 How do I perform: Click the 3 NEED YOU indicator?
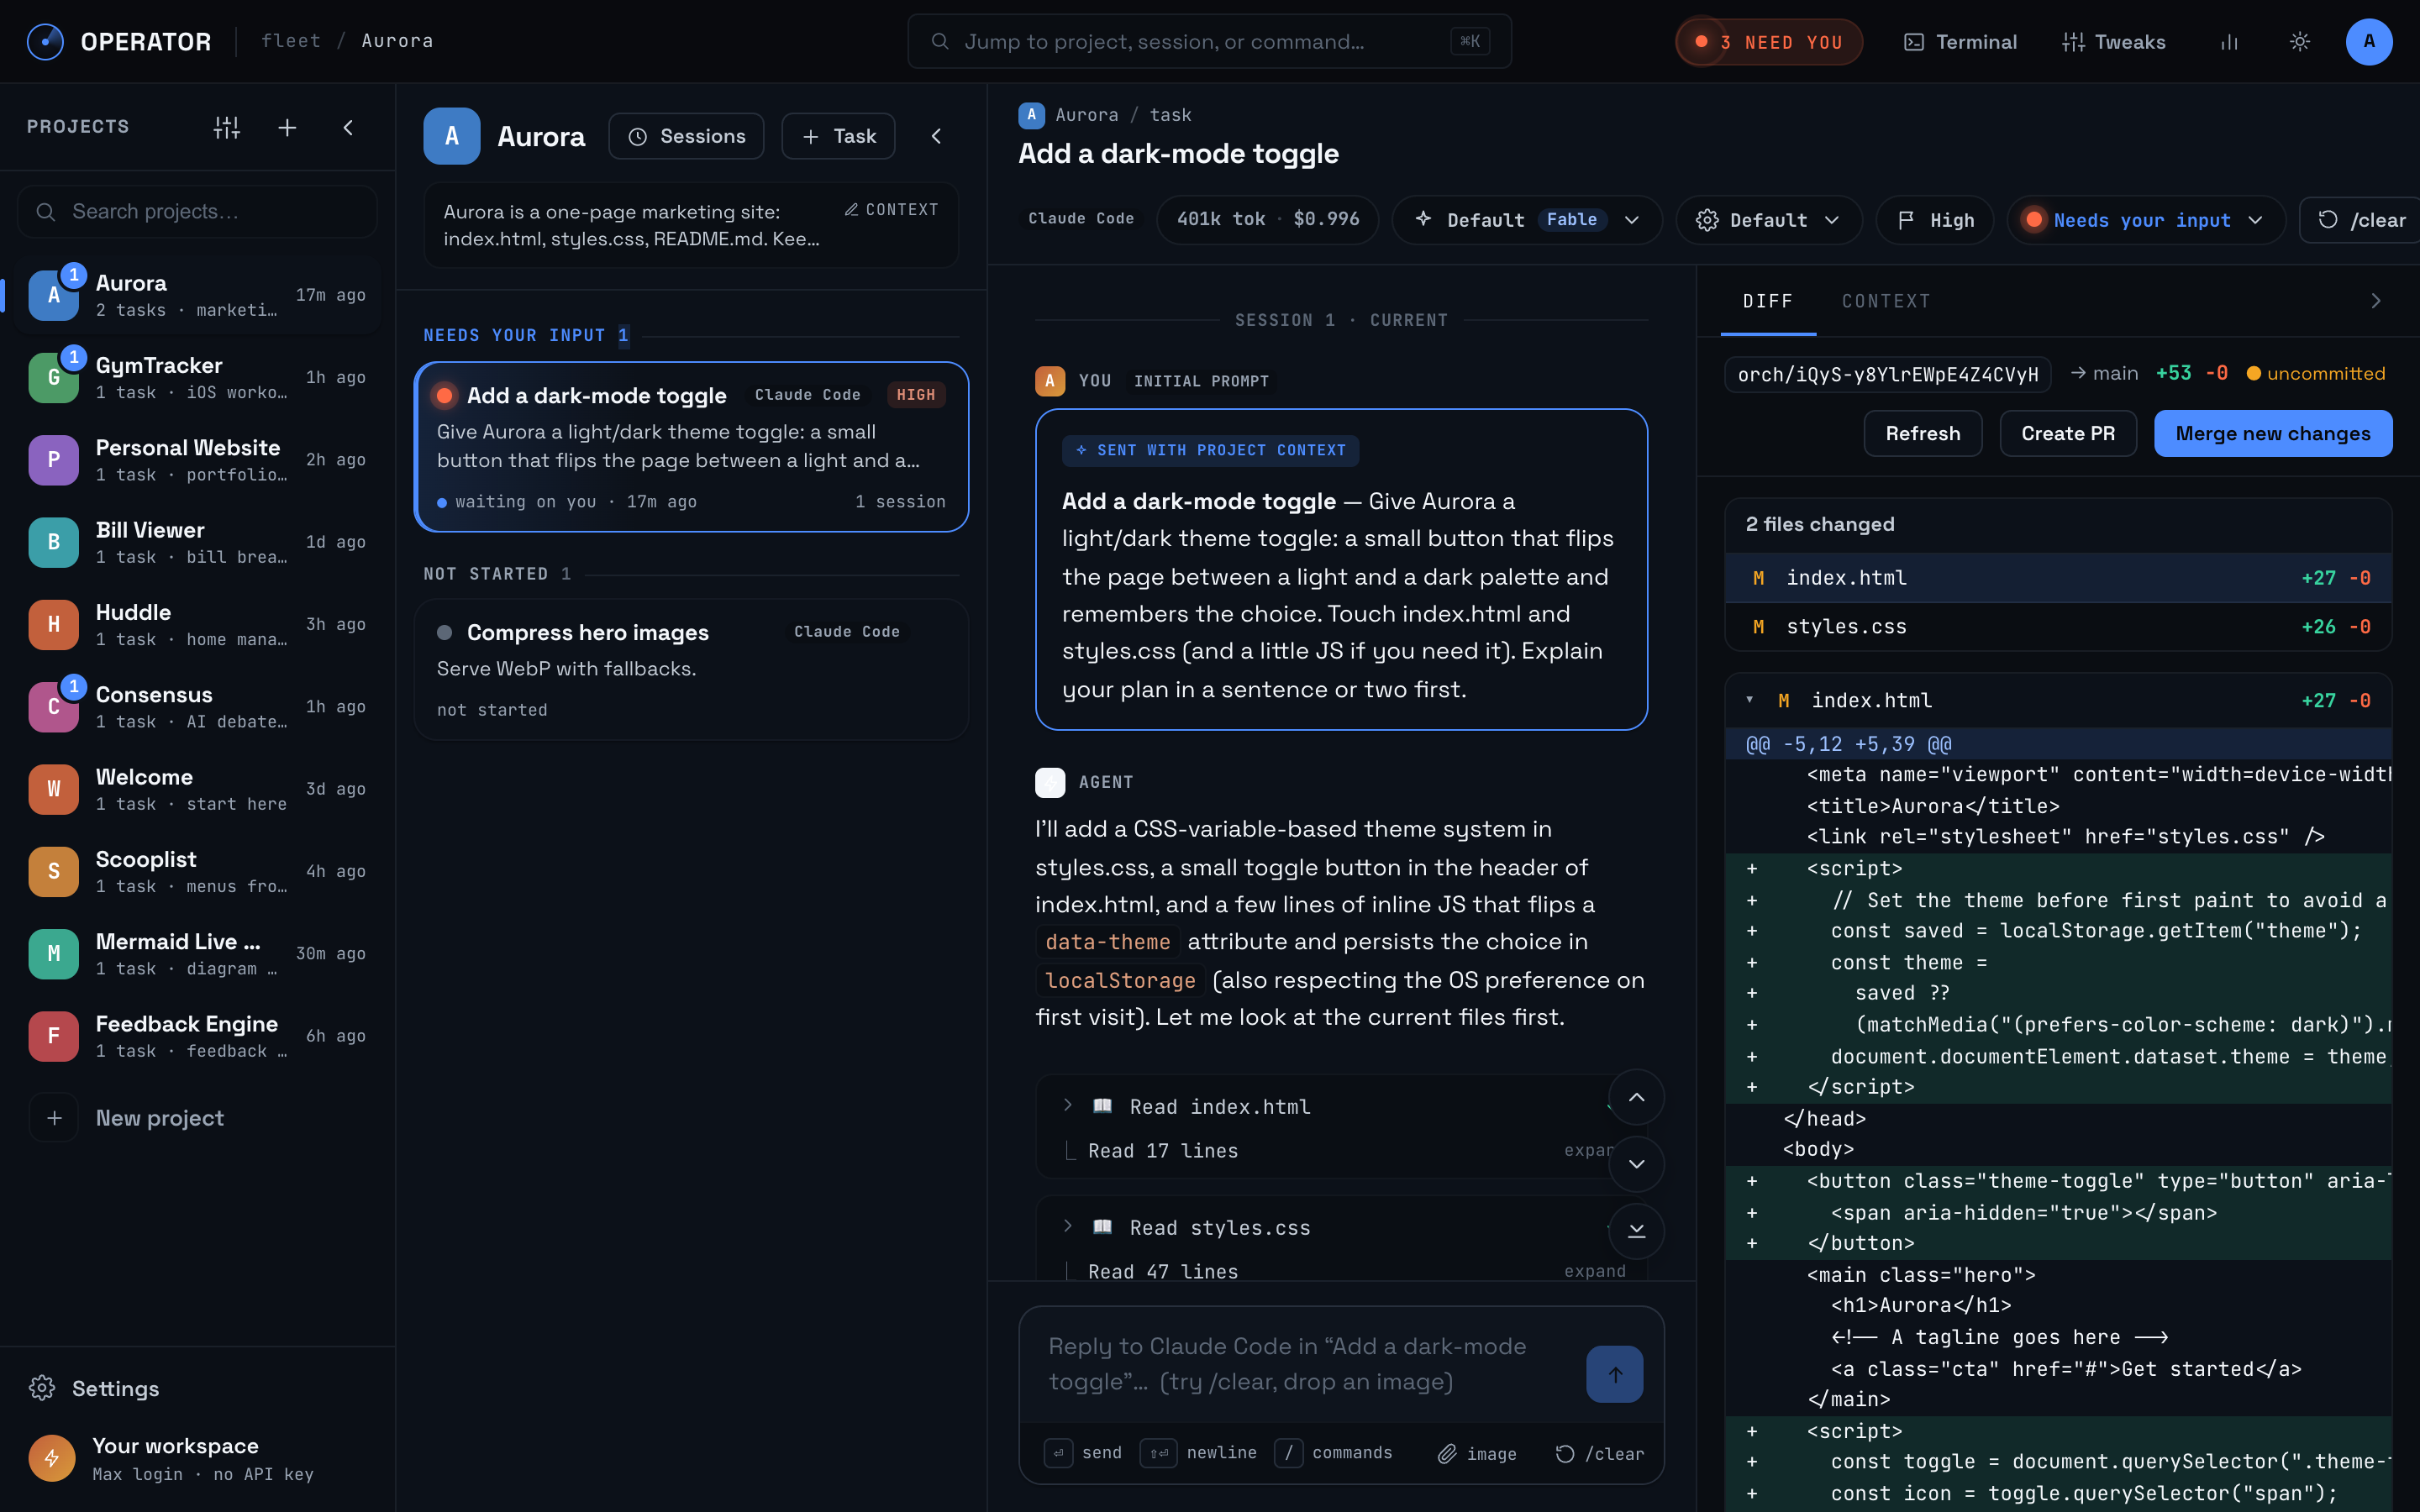(x=1768, y=42)
